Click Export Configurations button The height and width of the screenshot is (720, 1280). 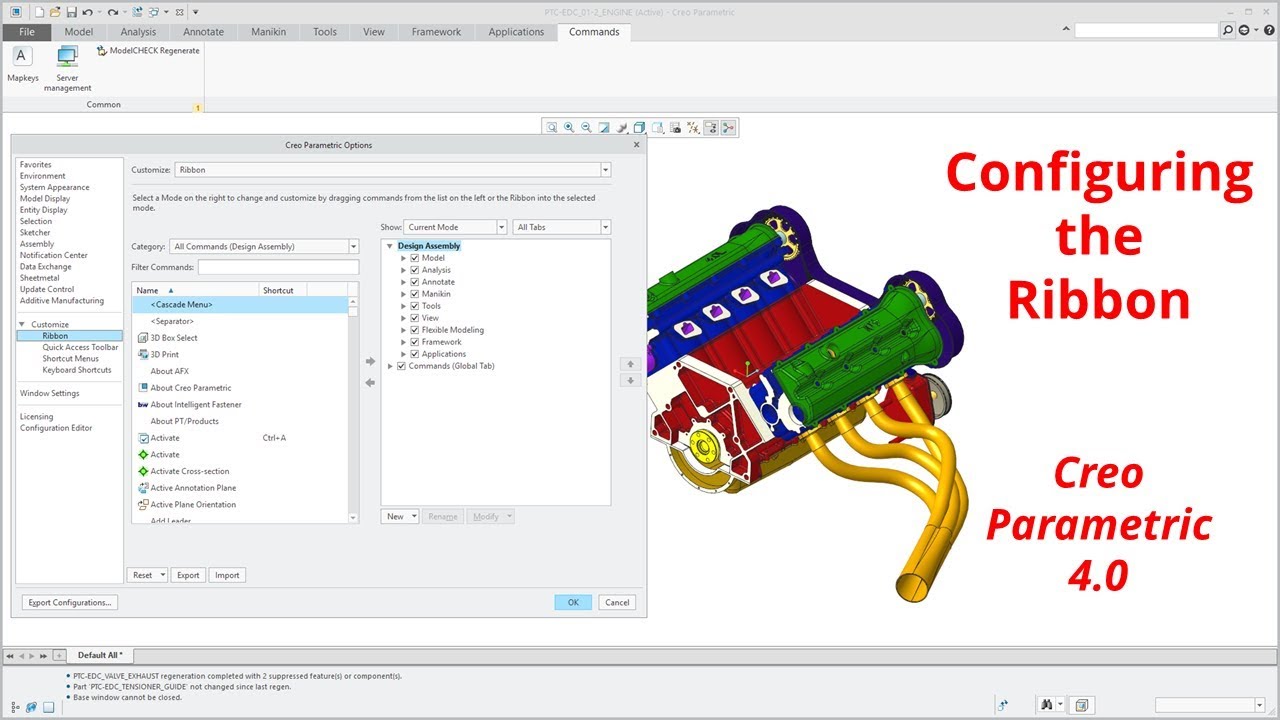coord(70,602)
